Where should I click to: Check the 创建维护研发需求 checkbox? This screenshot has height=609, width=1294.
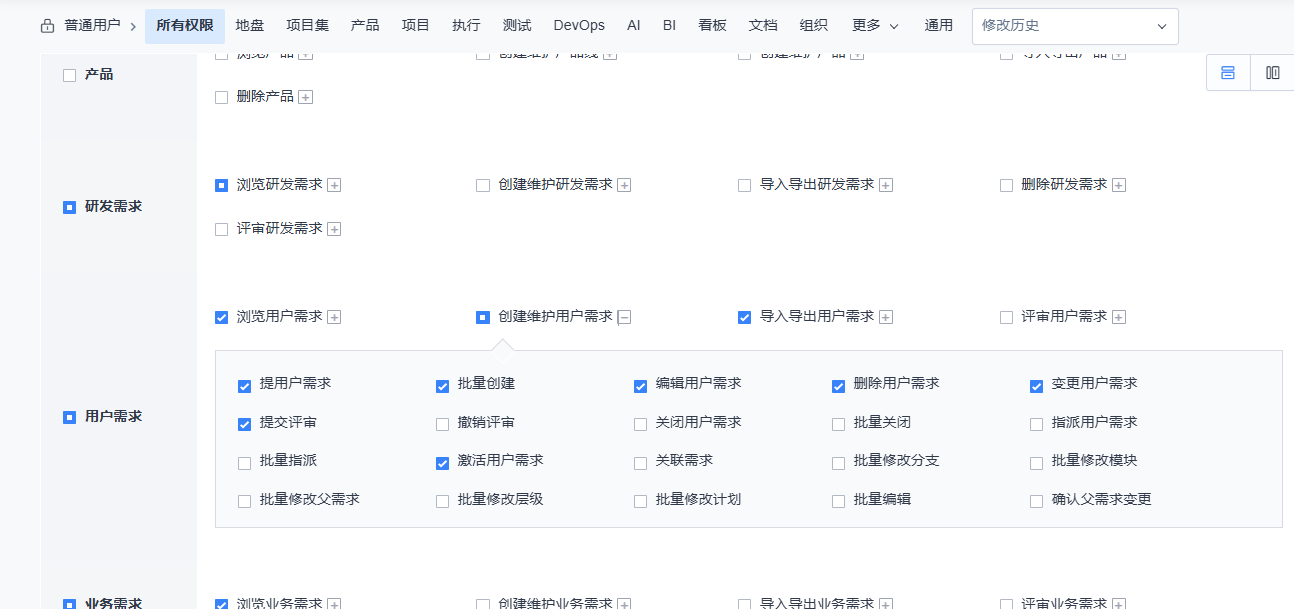(x=483, y=185)
